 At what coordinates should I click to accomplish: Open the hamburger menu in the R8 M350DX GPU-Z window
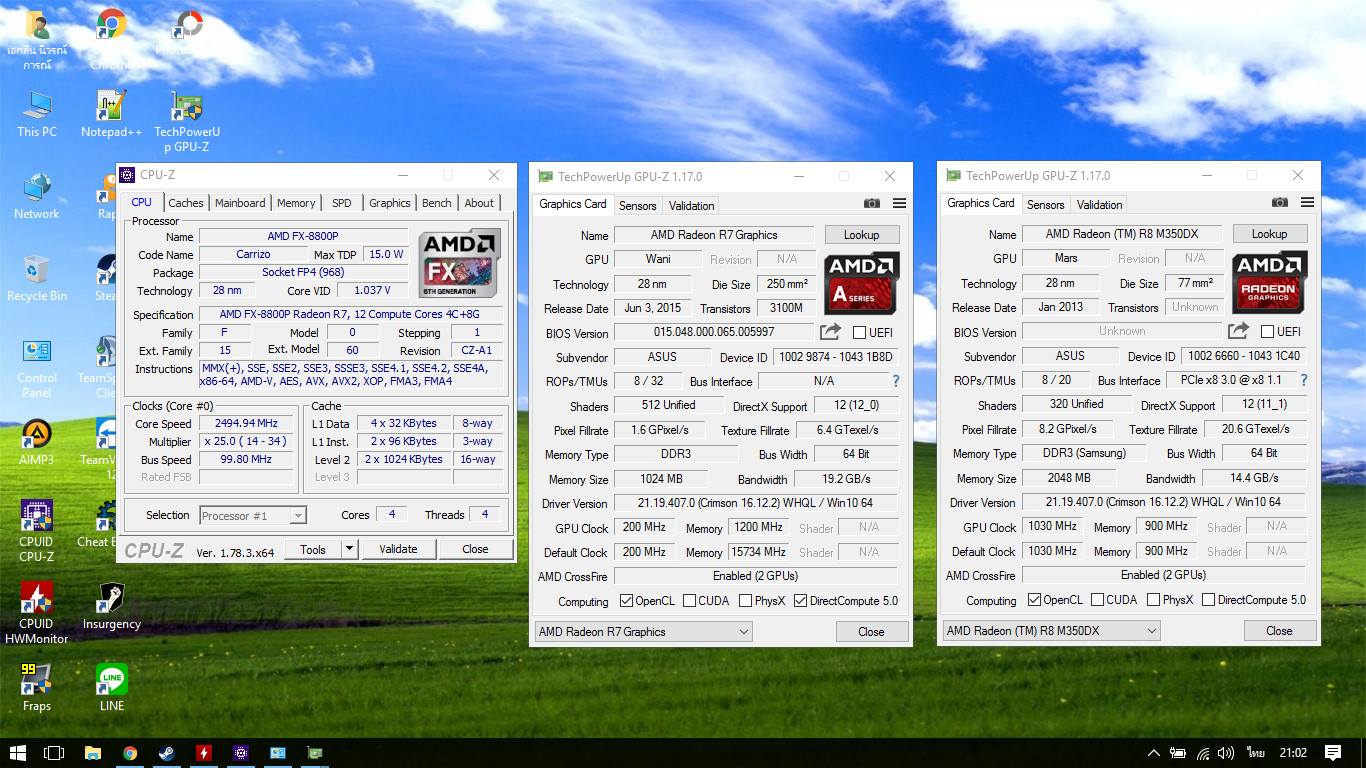coord(1307,202)
